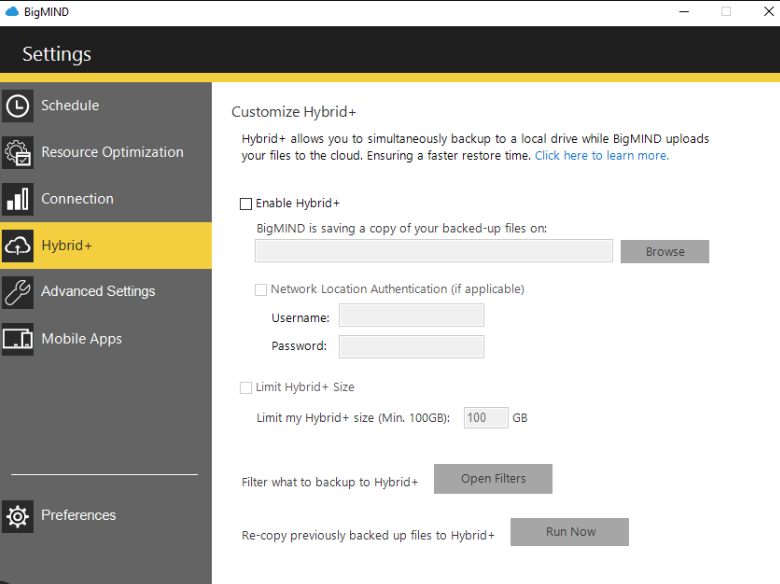Screen dimensions: 780x584
Task: Select the Hybrid+ sidebar entry
Action: pyautogui.click(x=106, y=246)
